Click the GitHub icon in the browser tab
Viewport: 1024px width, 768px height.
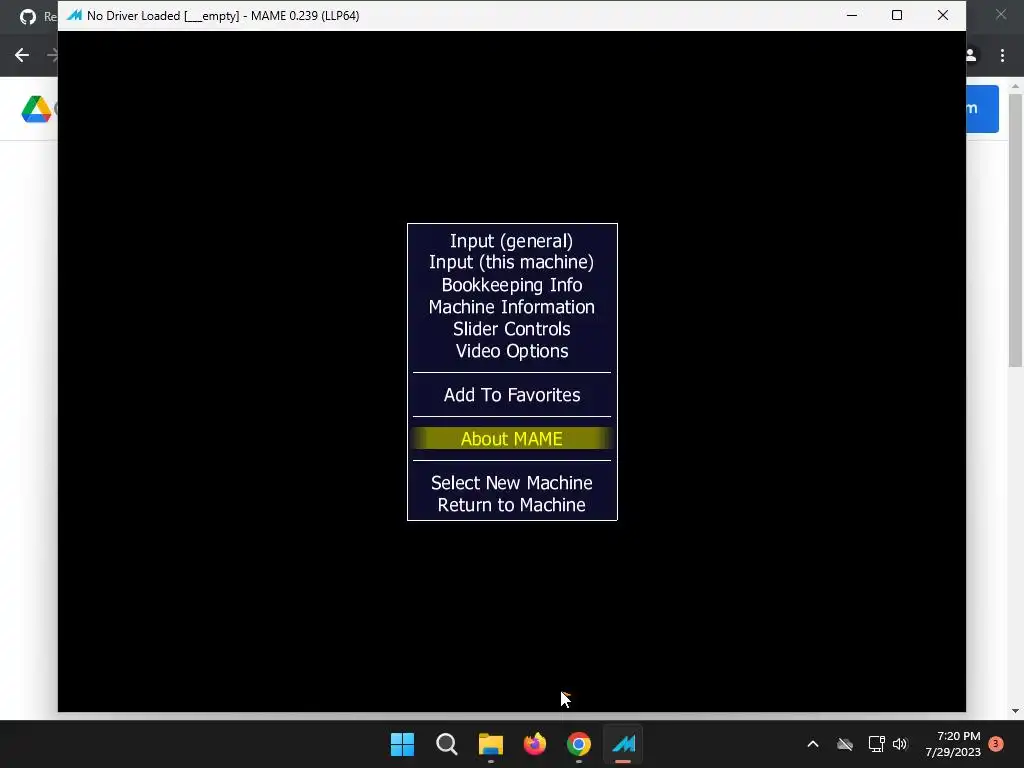tap(27, 16)
